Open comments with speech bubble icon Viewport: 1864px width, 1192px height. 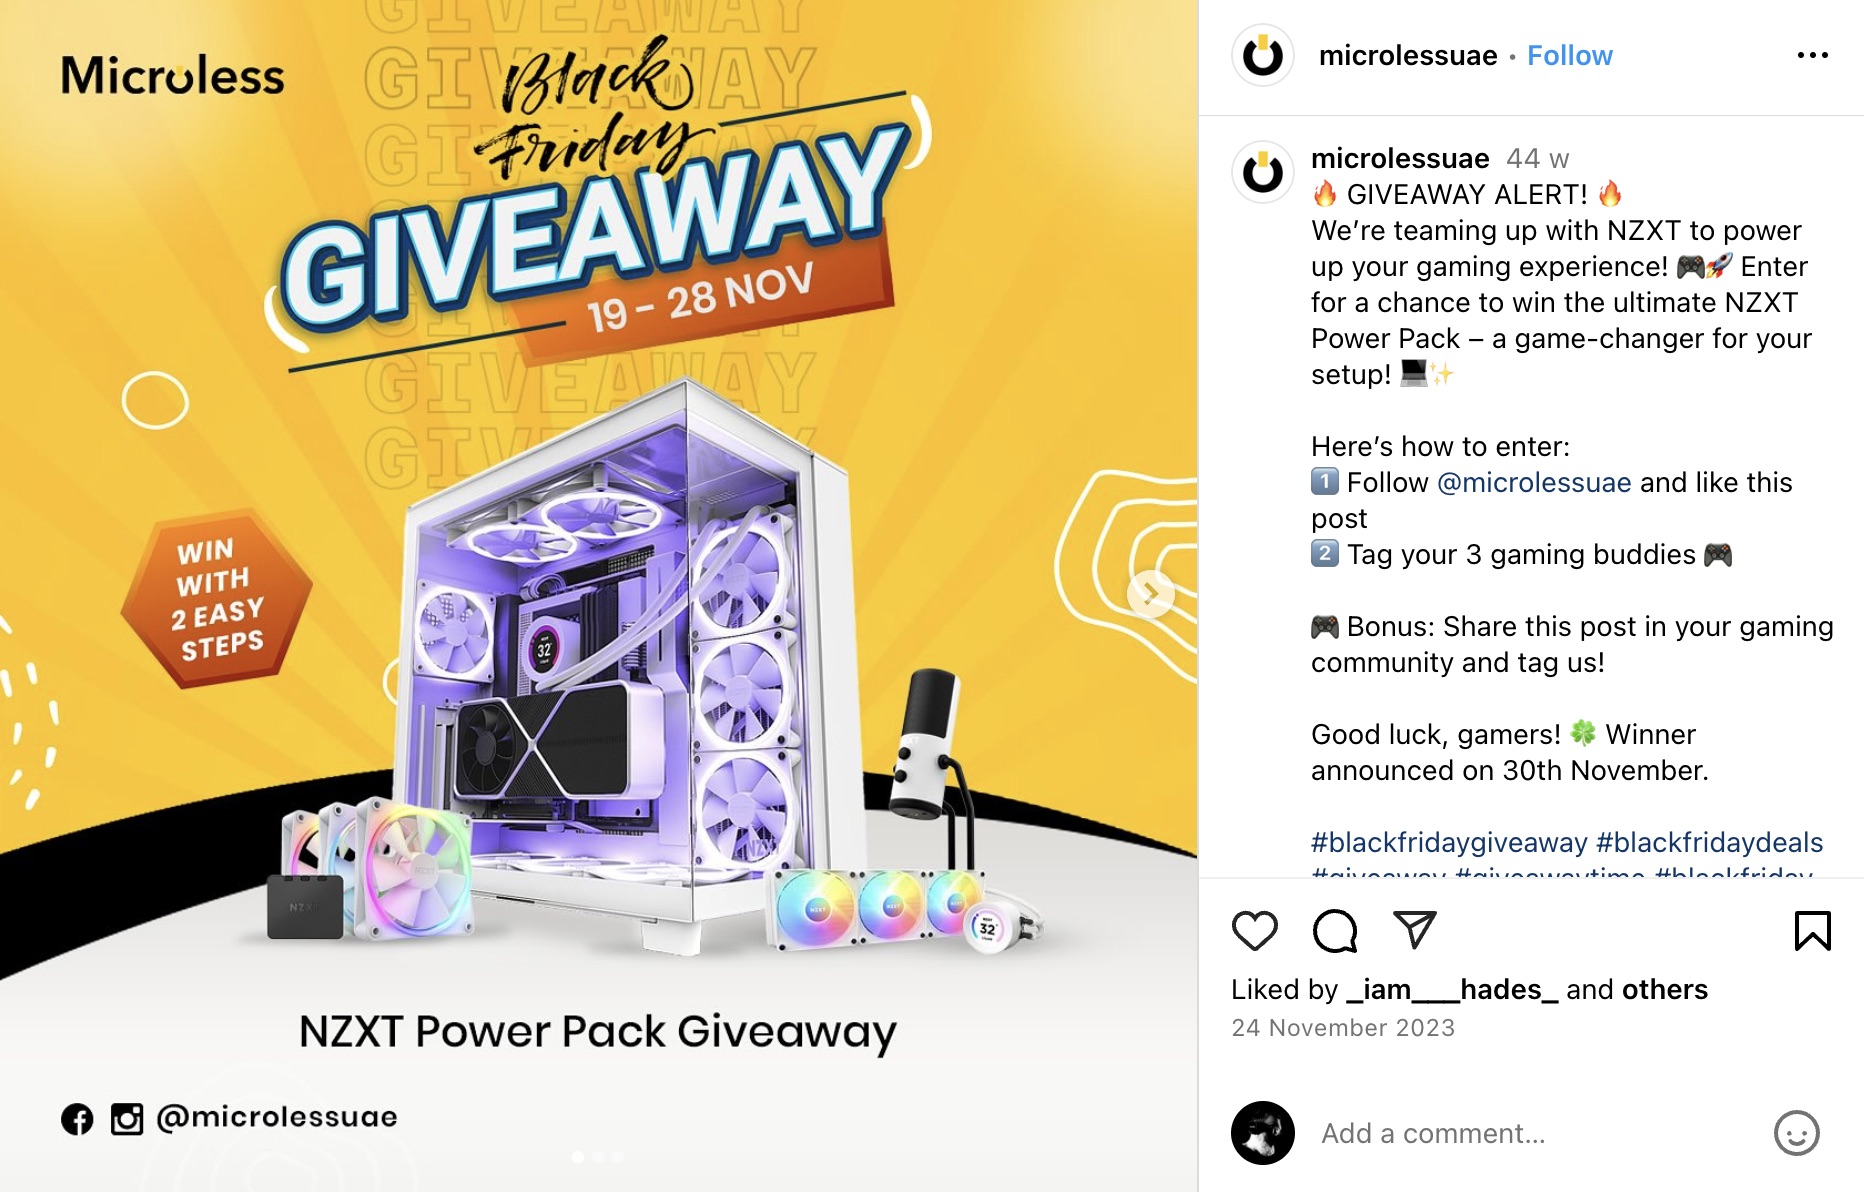[1334, 931]
